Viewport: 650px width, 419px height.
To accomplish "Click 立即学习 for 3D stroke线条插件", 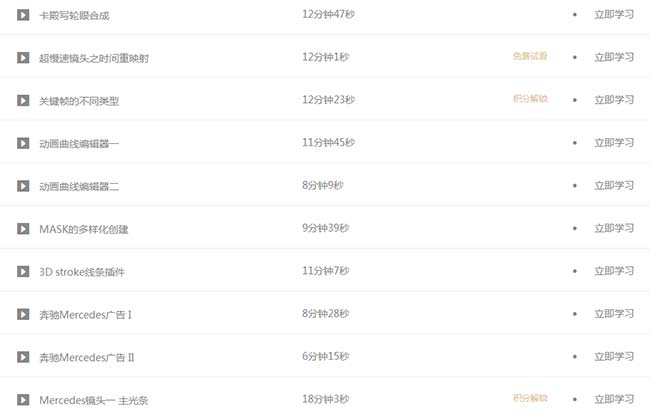I will point(614,272).
